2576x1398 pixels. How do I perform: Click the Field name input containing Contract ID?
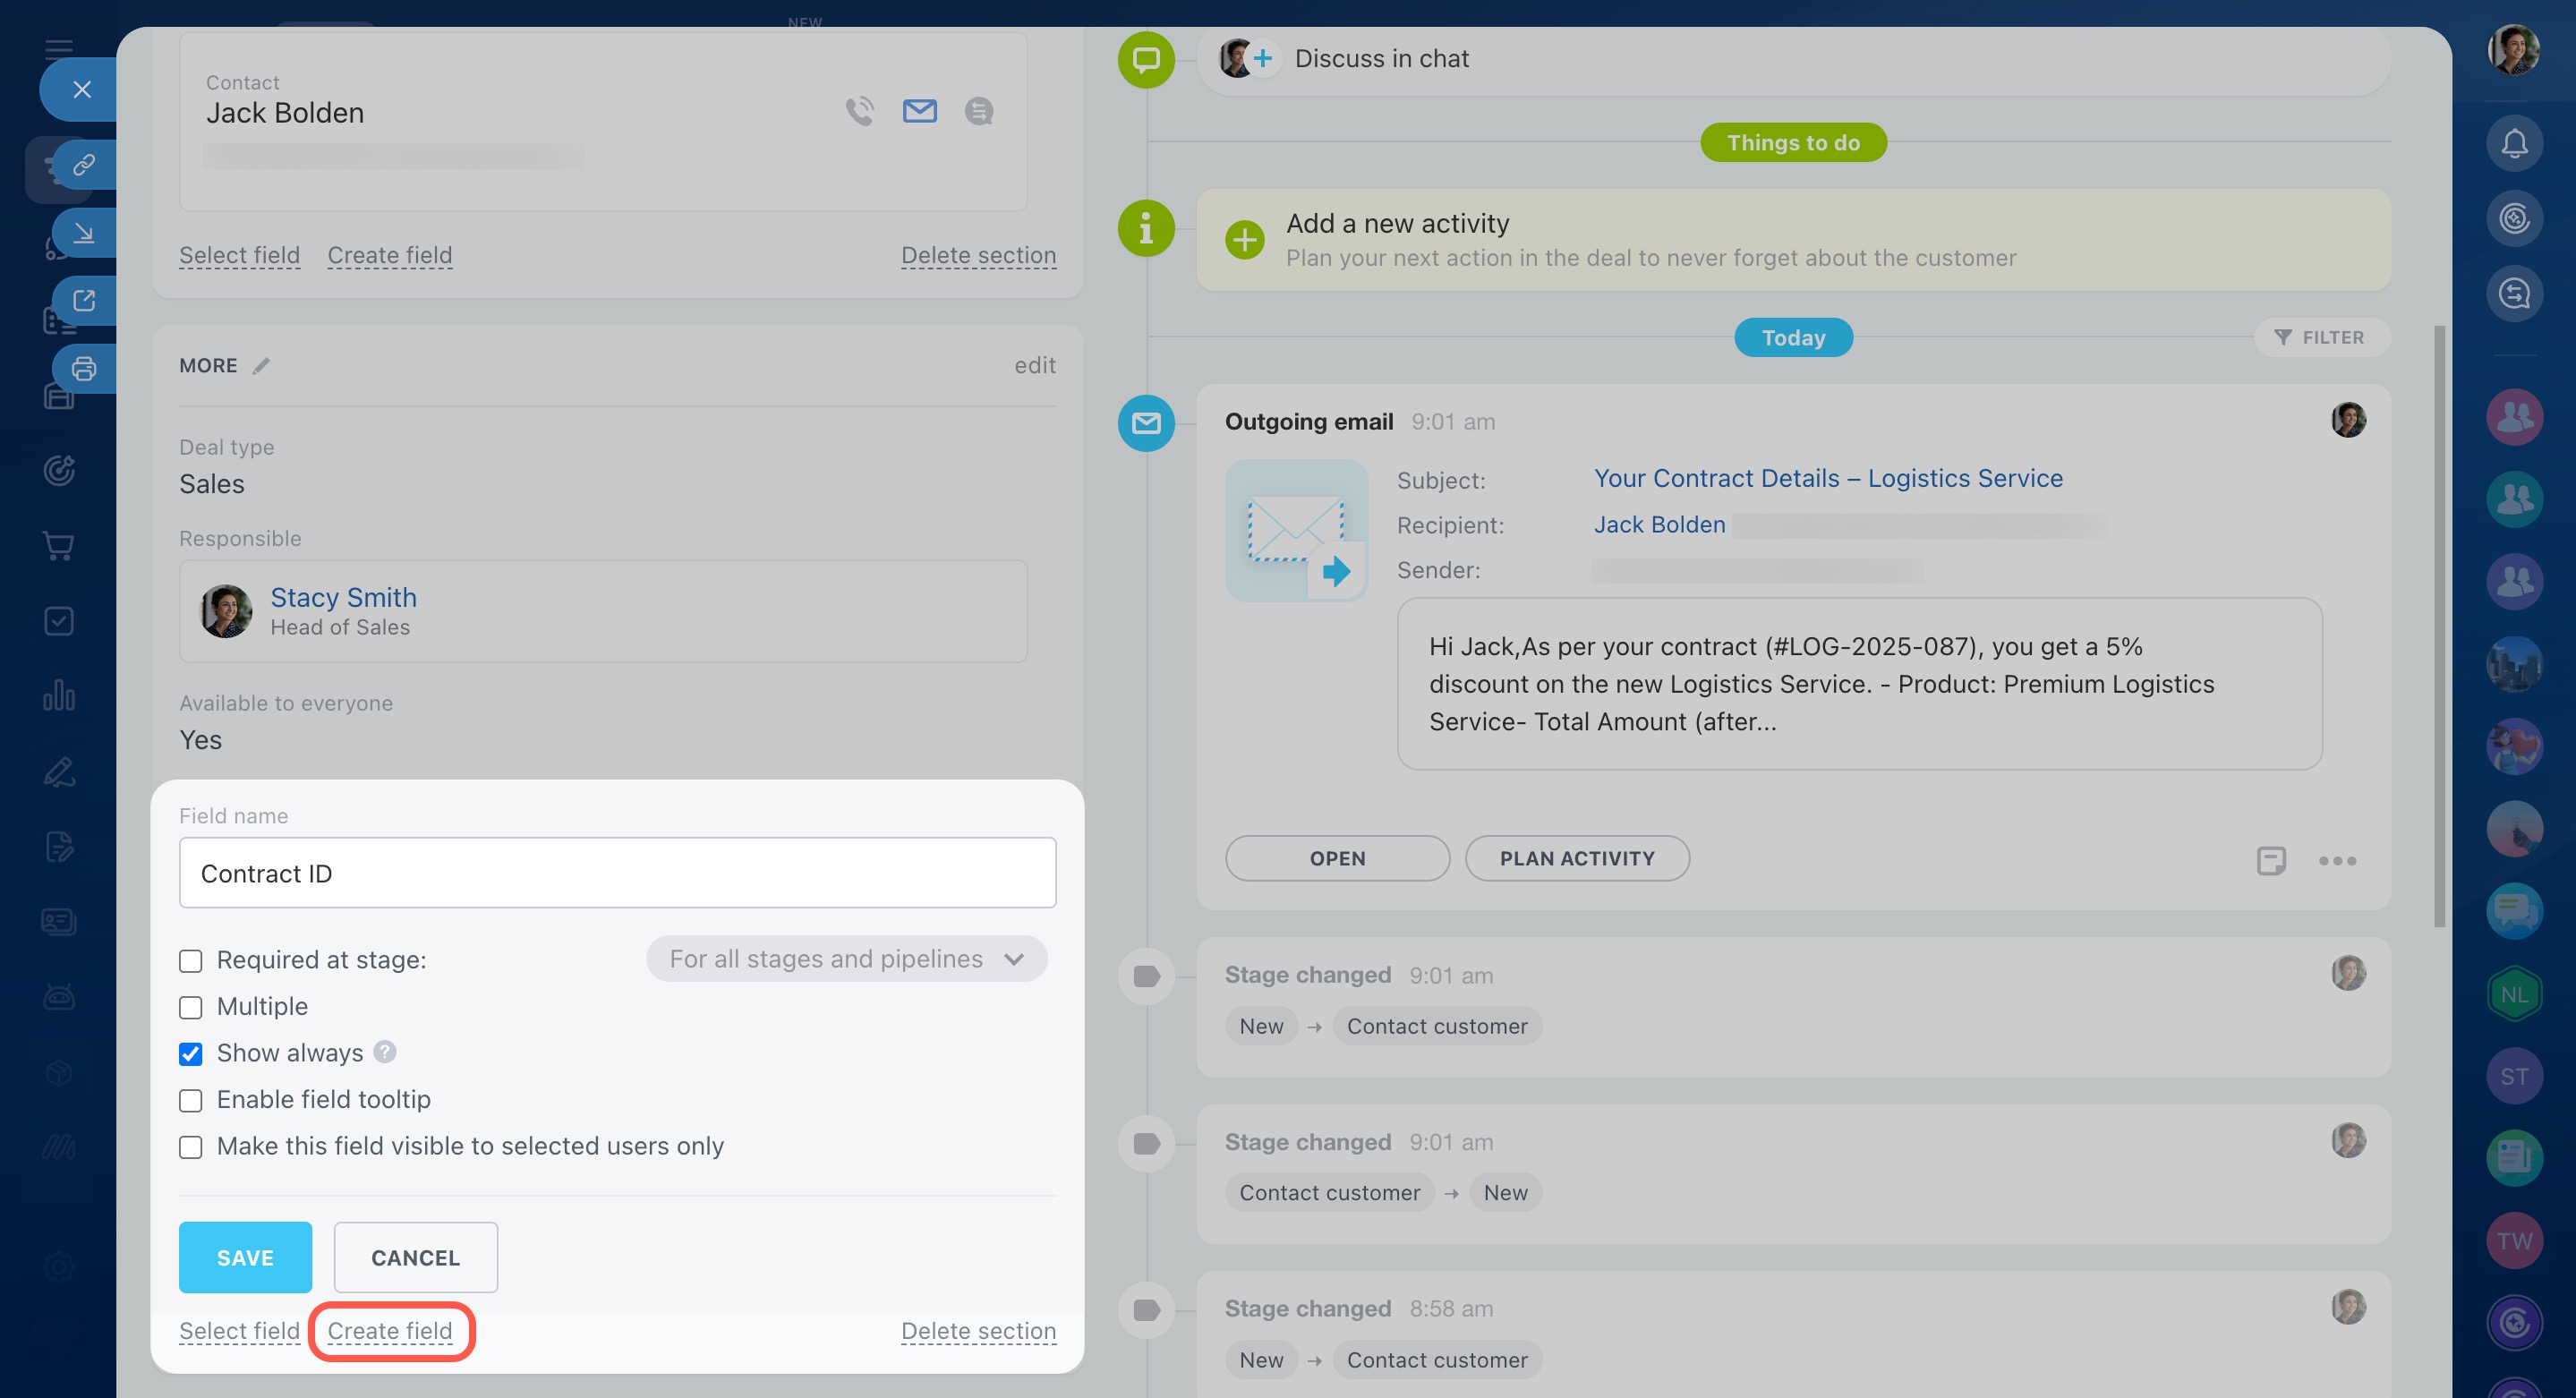coord(617,873)
